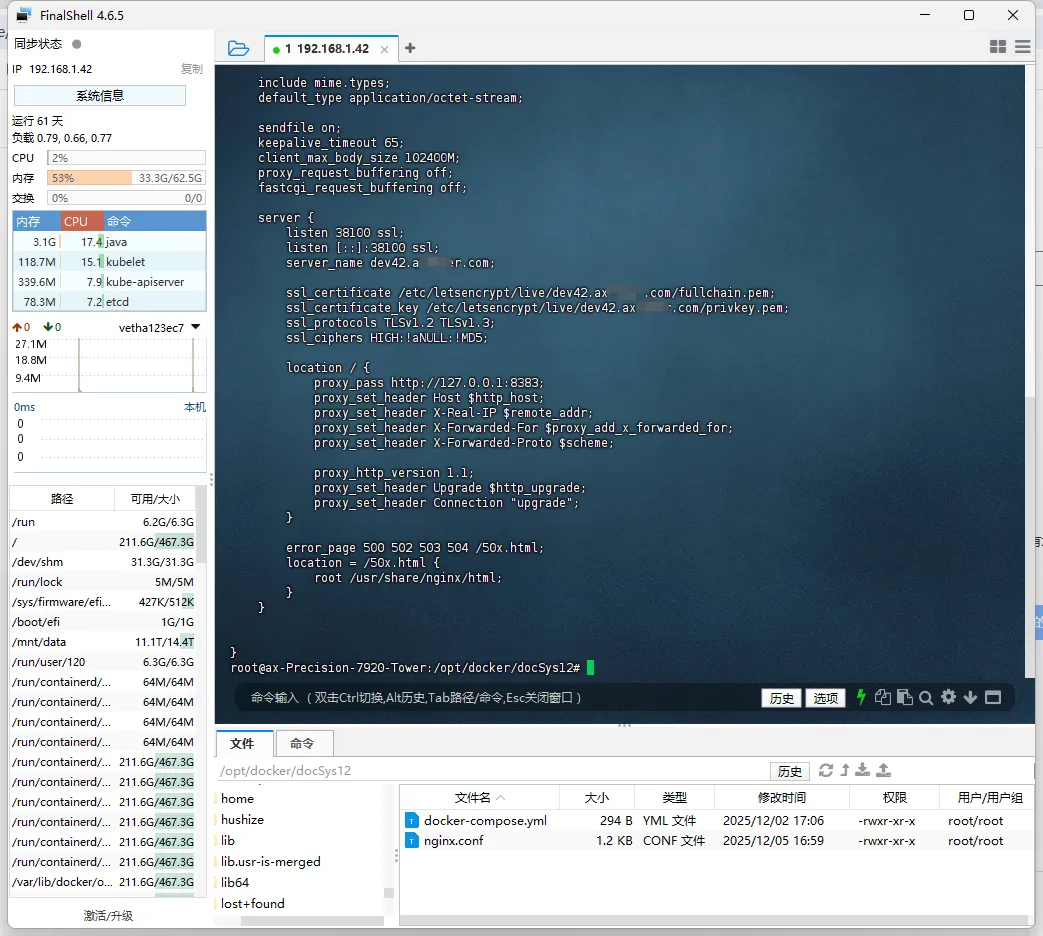Open terminal search magnifier icon
This screenshot has width=1043, height=936.
(x=926, y=698)
